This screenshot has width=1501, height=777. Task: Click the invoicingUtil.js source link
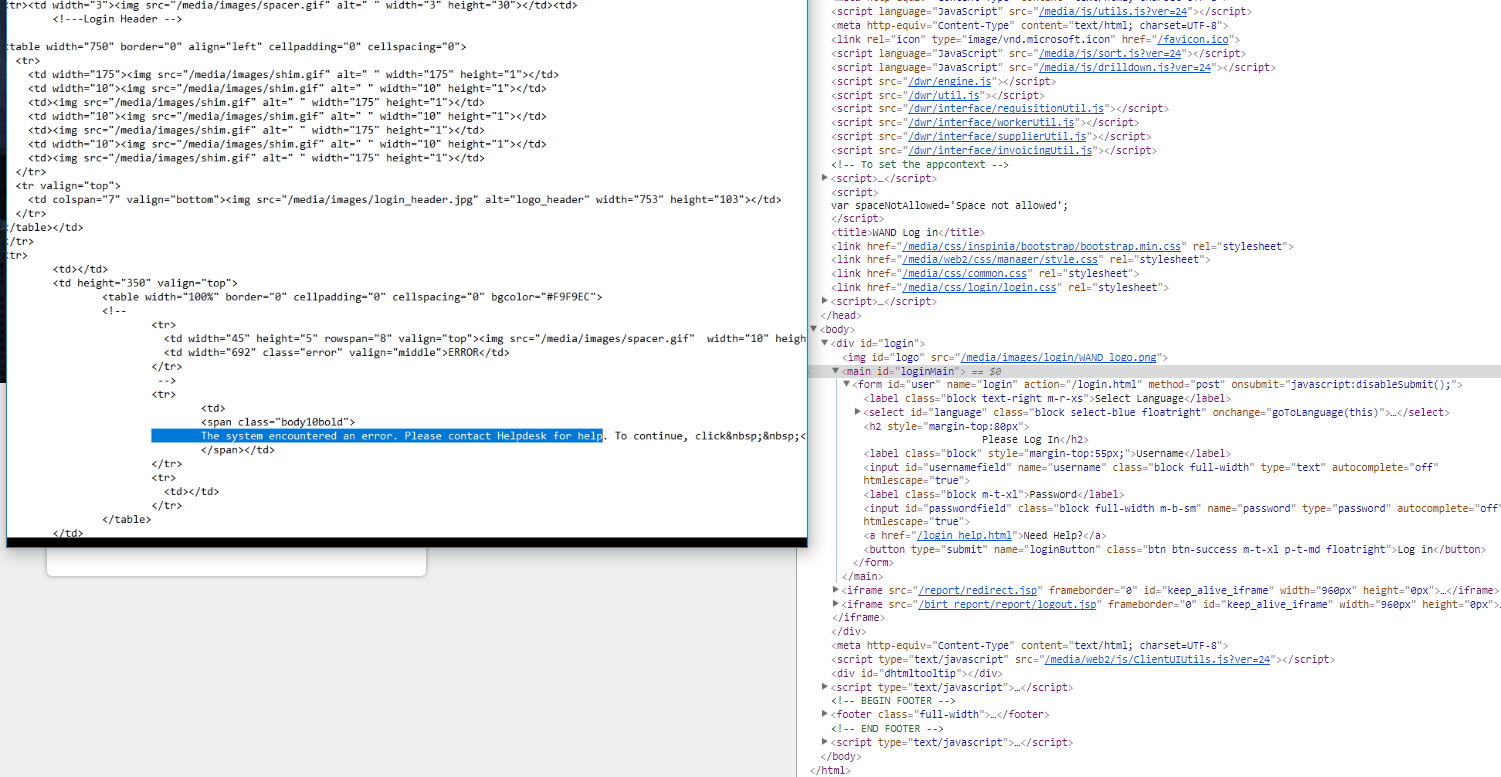tap(1001, 150)
